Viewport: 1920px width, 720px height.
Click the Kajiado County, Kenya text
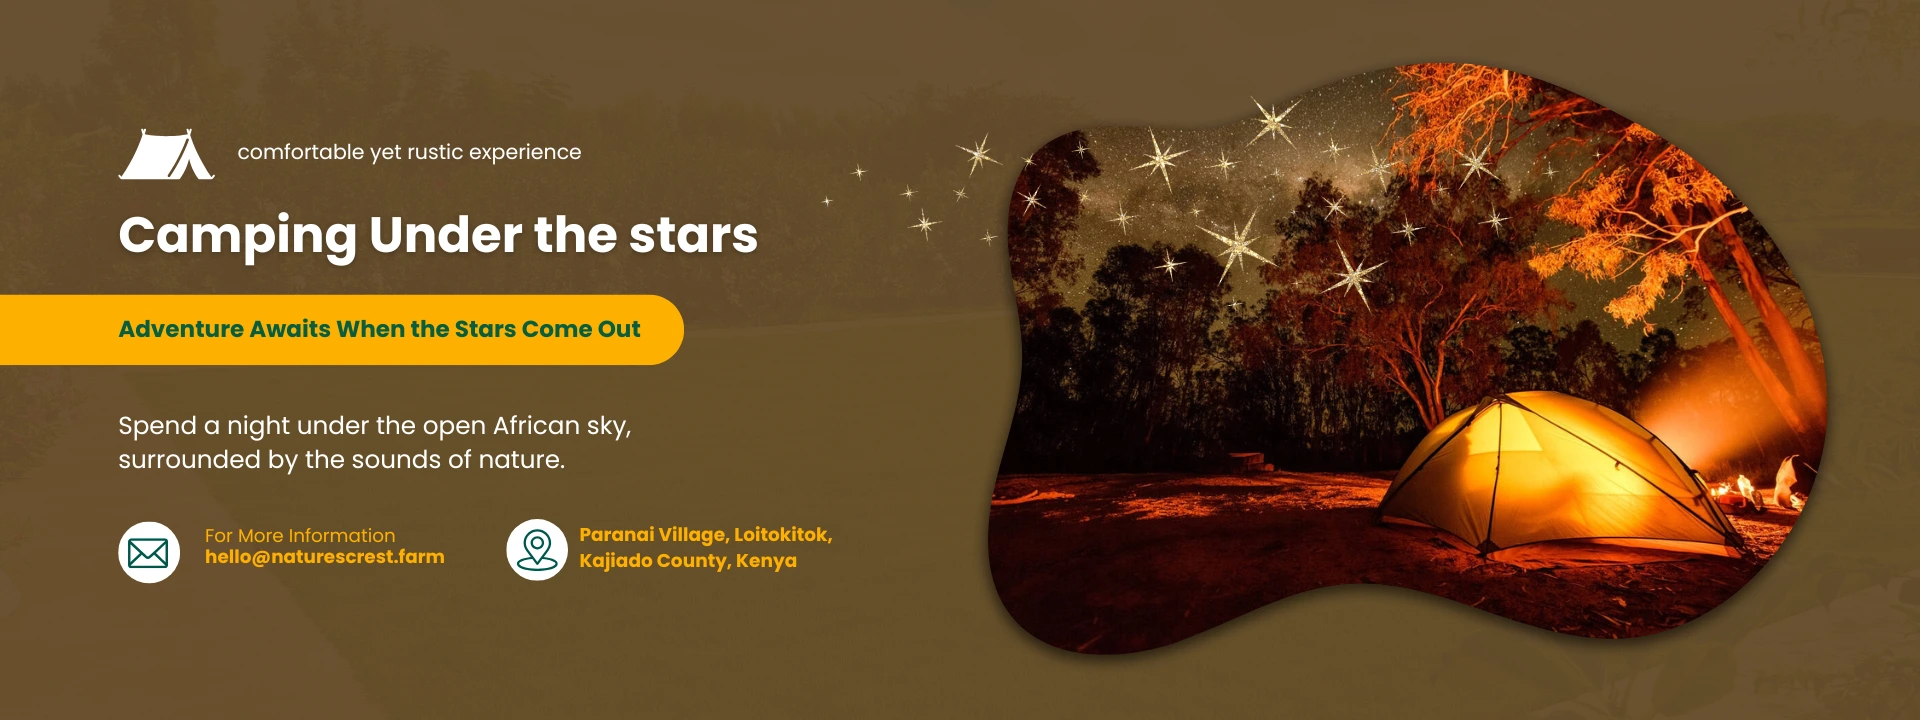[x=688, y=561]
